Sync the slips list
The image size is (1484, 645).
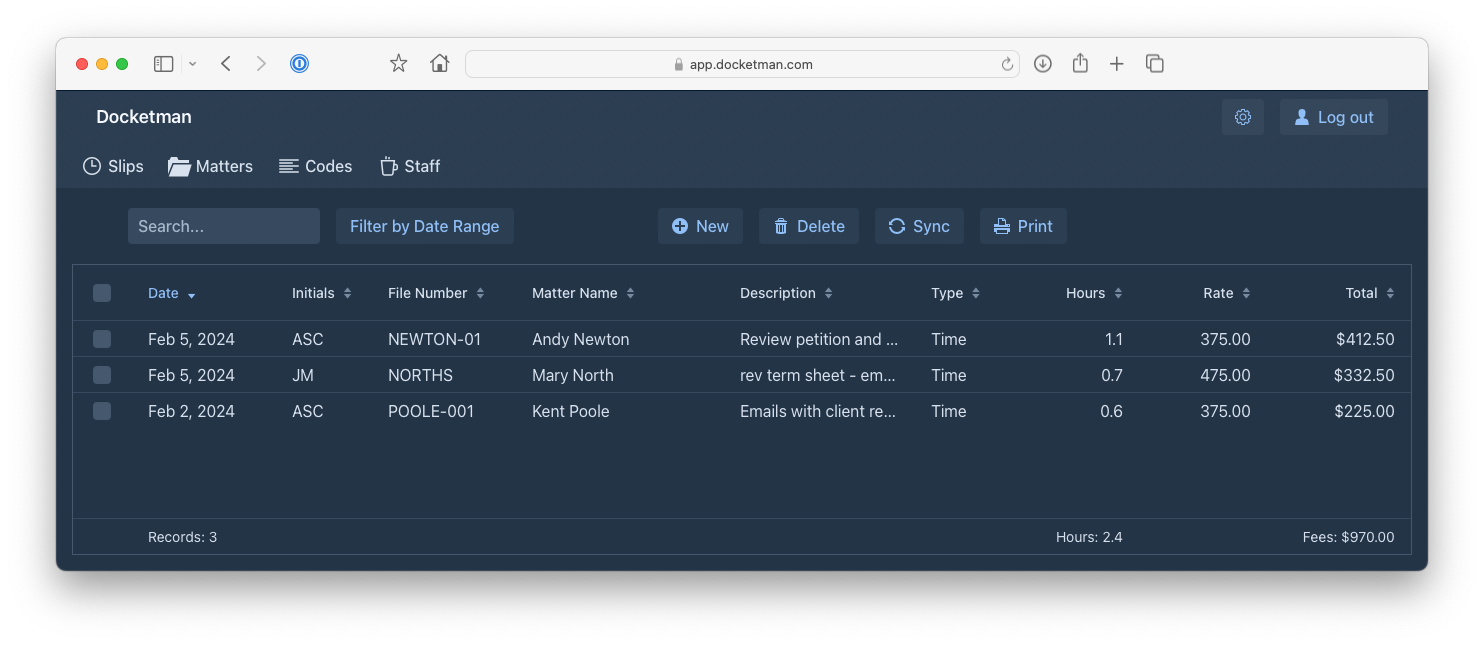(x=919, y=226)
